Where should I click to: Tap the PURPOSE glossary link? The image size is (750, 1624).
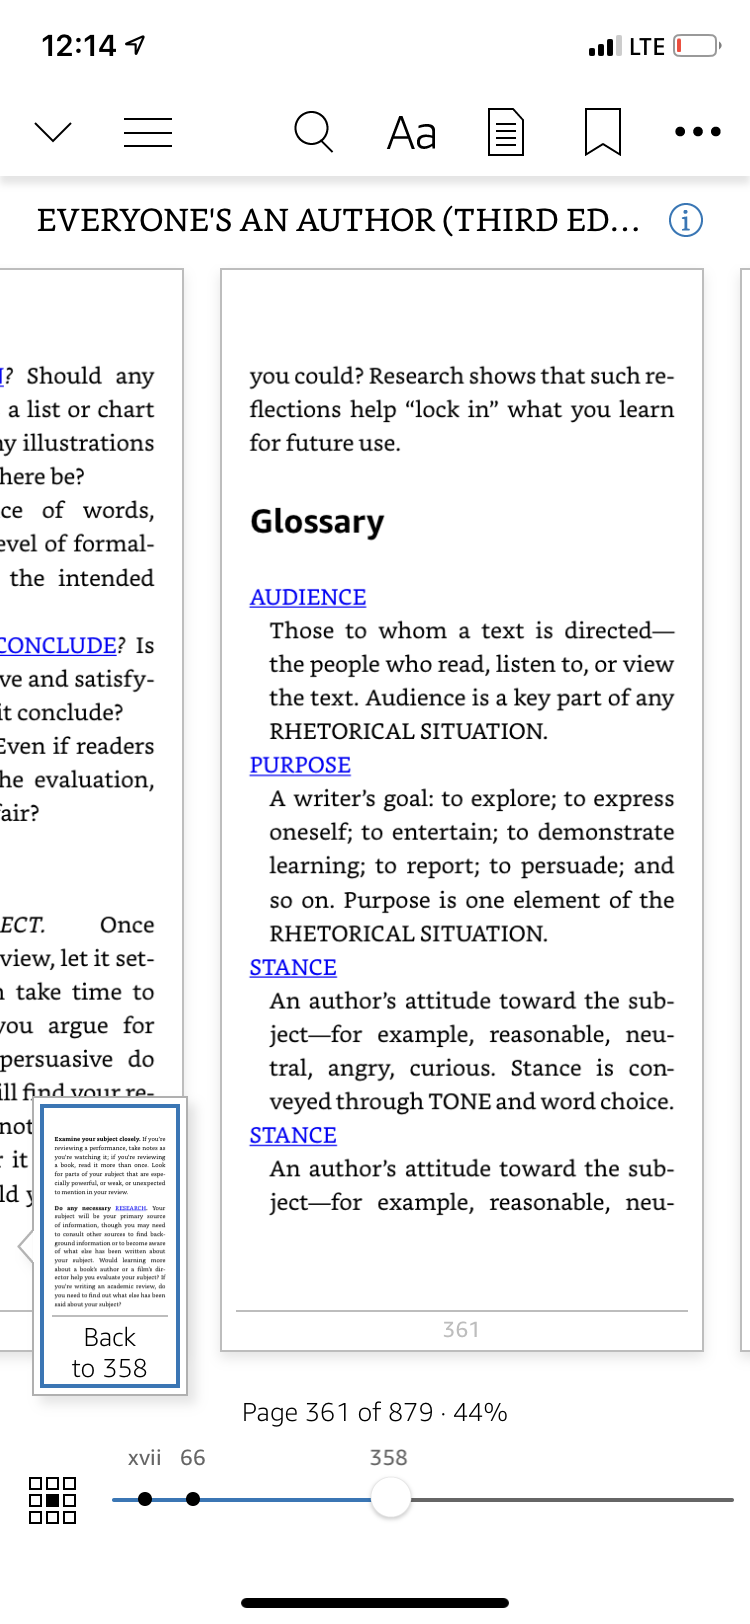[300, 765]
